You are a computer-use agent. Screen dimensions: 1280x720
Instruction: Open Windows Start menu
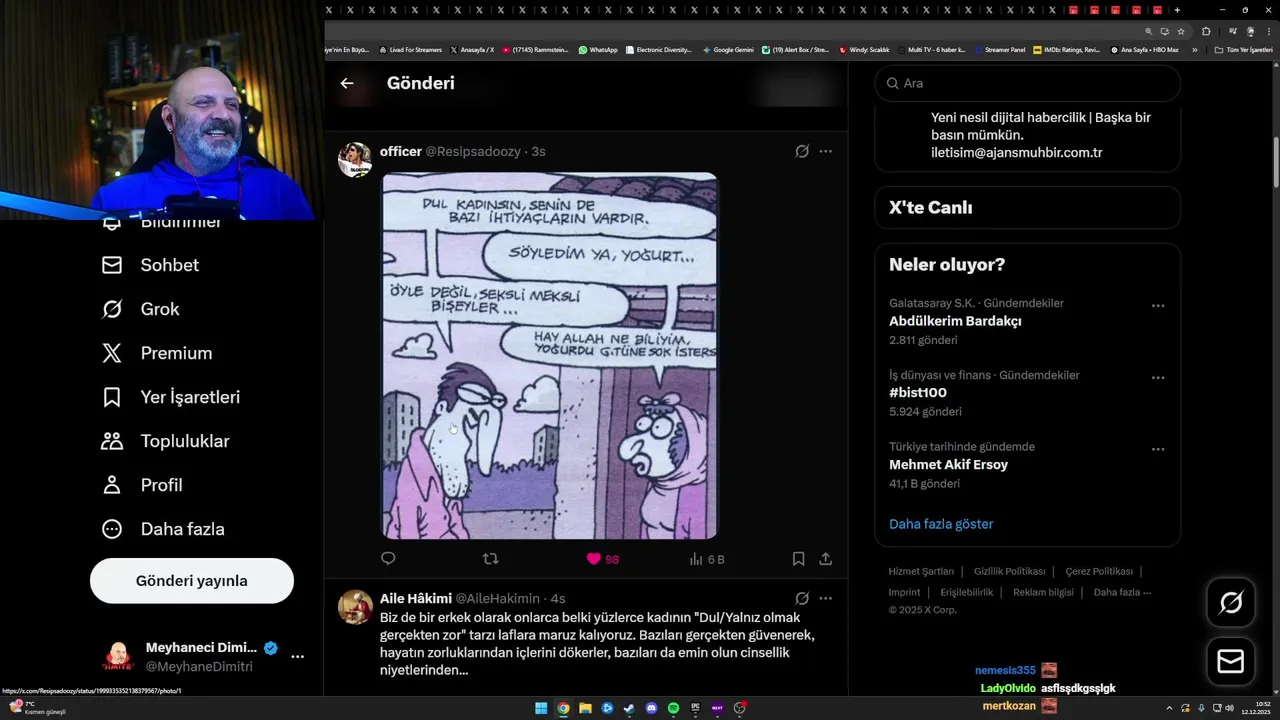tap(541, 708)
